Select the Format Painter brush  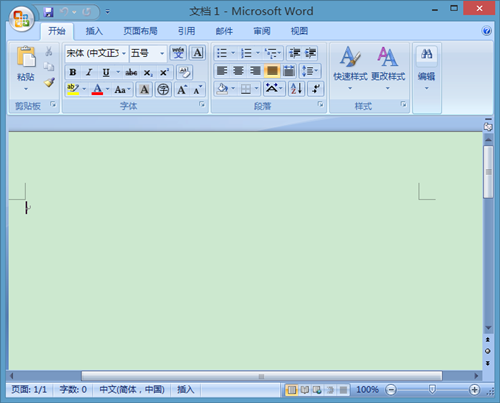tap(49, 82)
